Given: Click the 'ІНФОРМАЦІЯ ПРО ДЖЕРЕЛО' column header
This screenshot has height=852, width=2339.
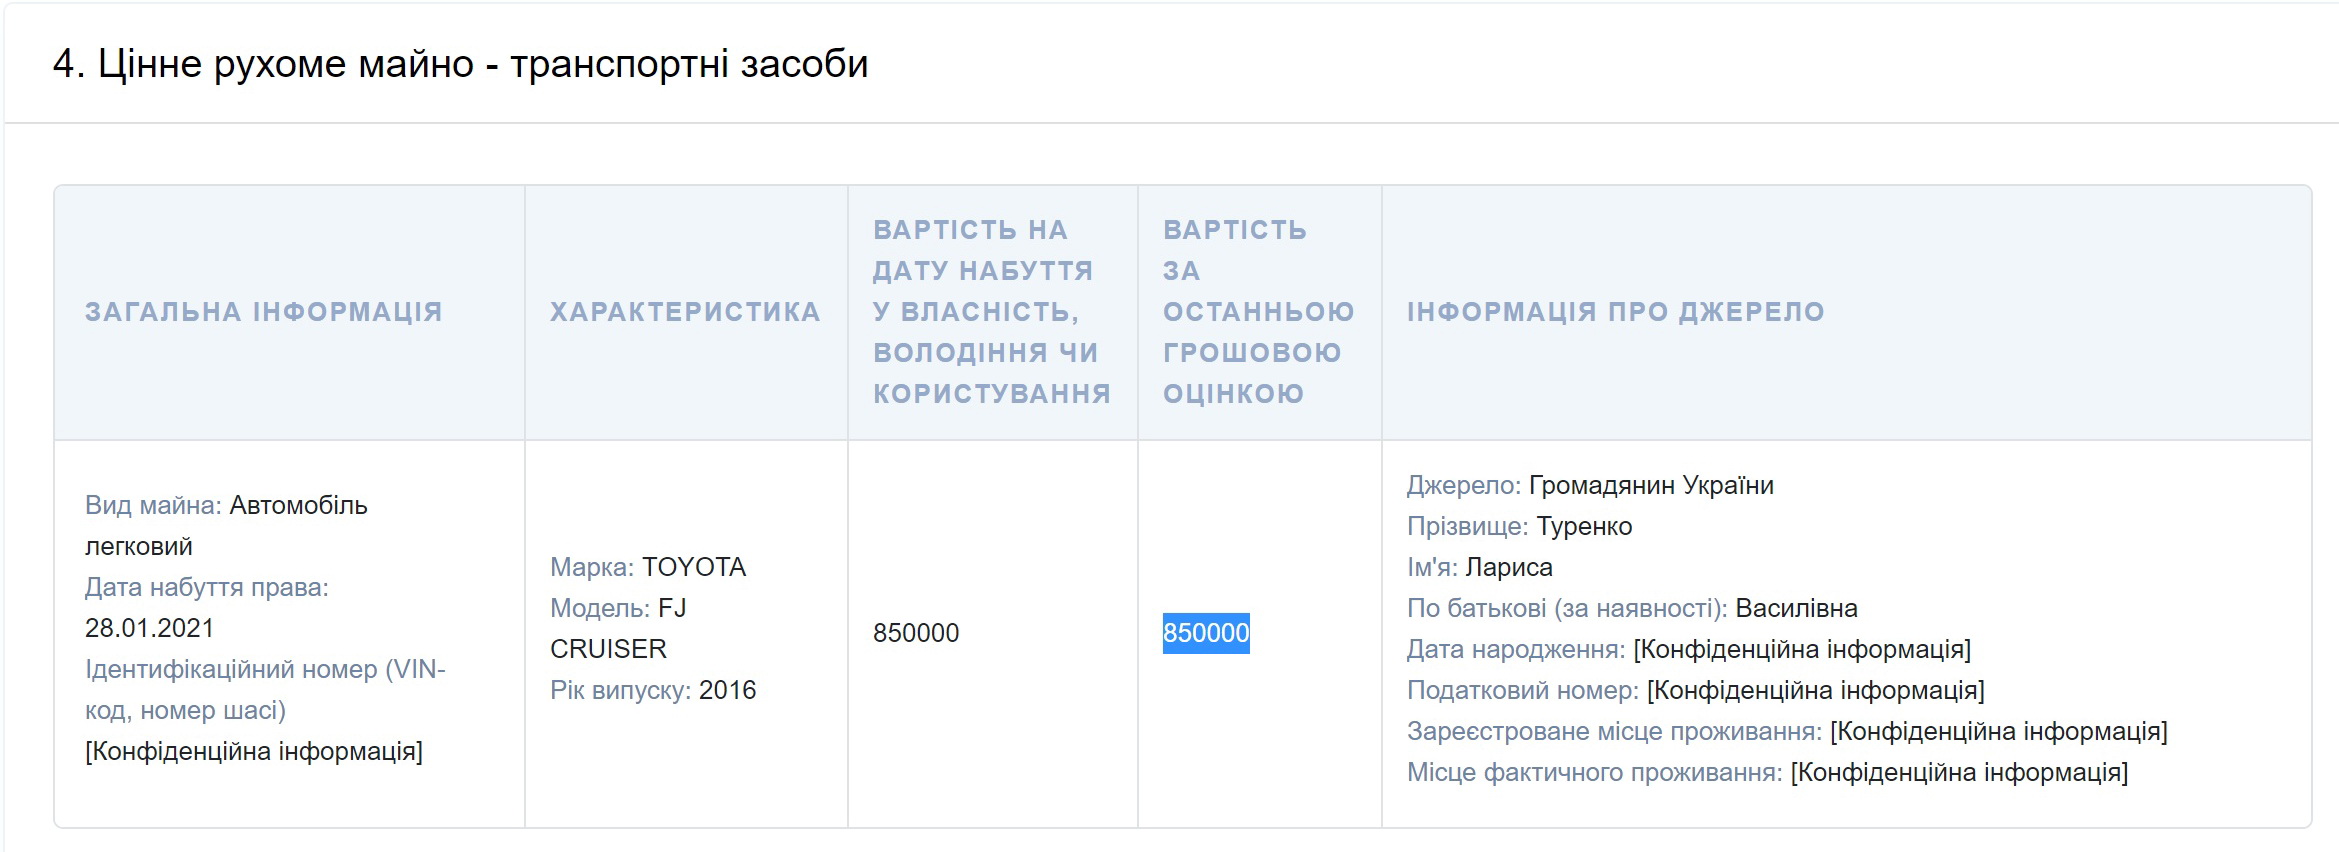Looking at the screenshot, I should coord(1615,312).
